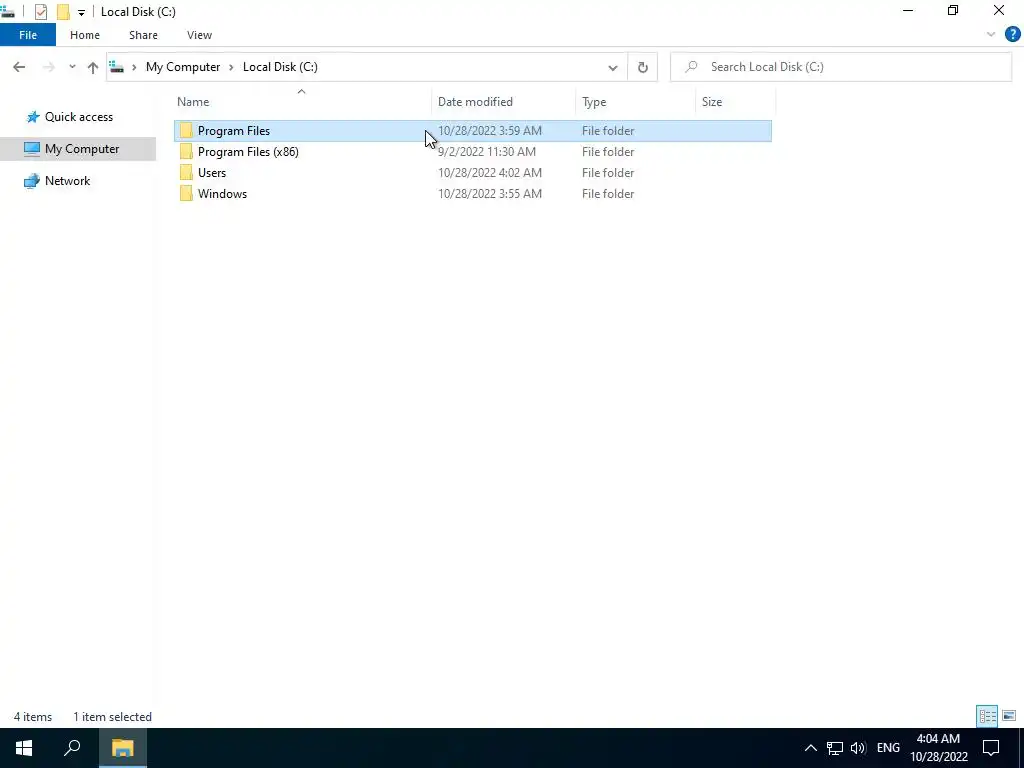The width and height of the screenshot is (1024, 768).
Task: Open the Action Center notifications icon
Action: click(991, 748)
